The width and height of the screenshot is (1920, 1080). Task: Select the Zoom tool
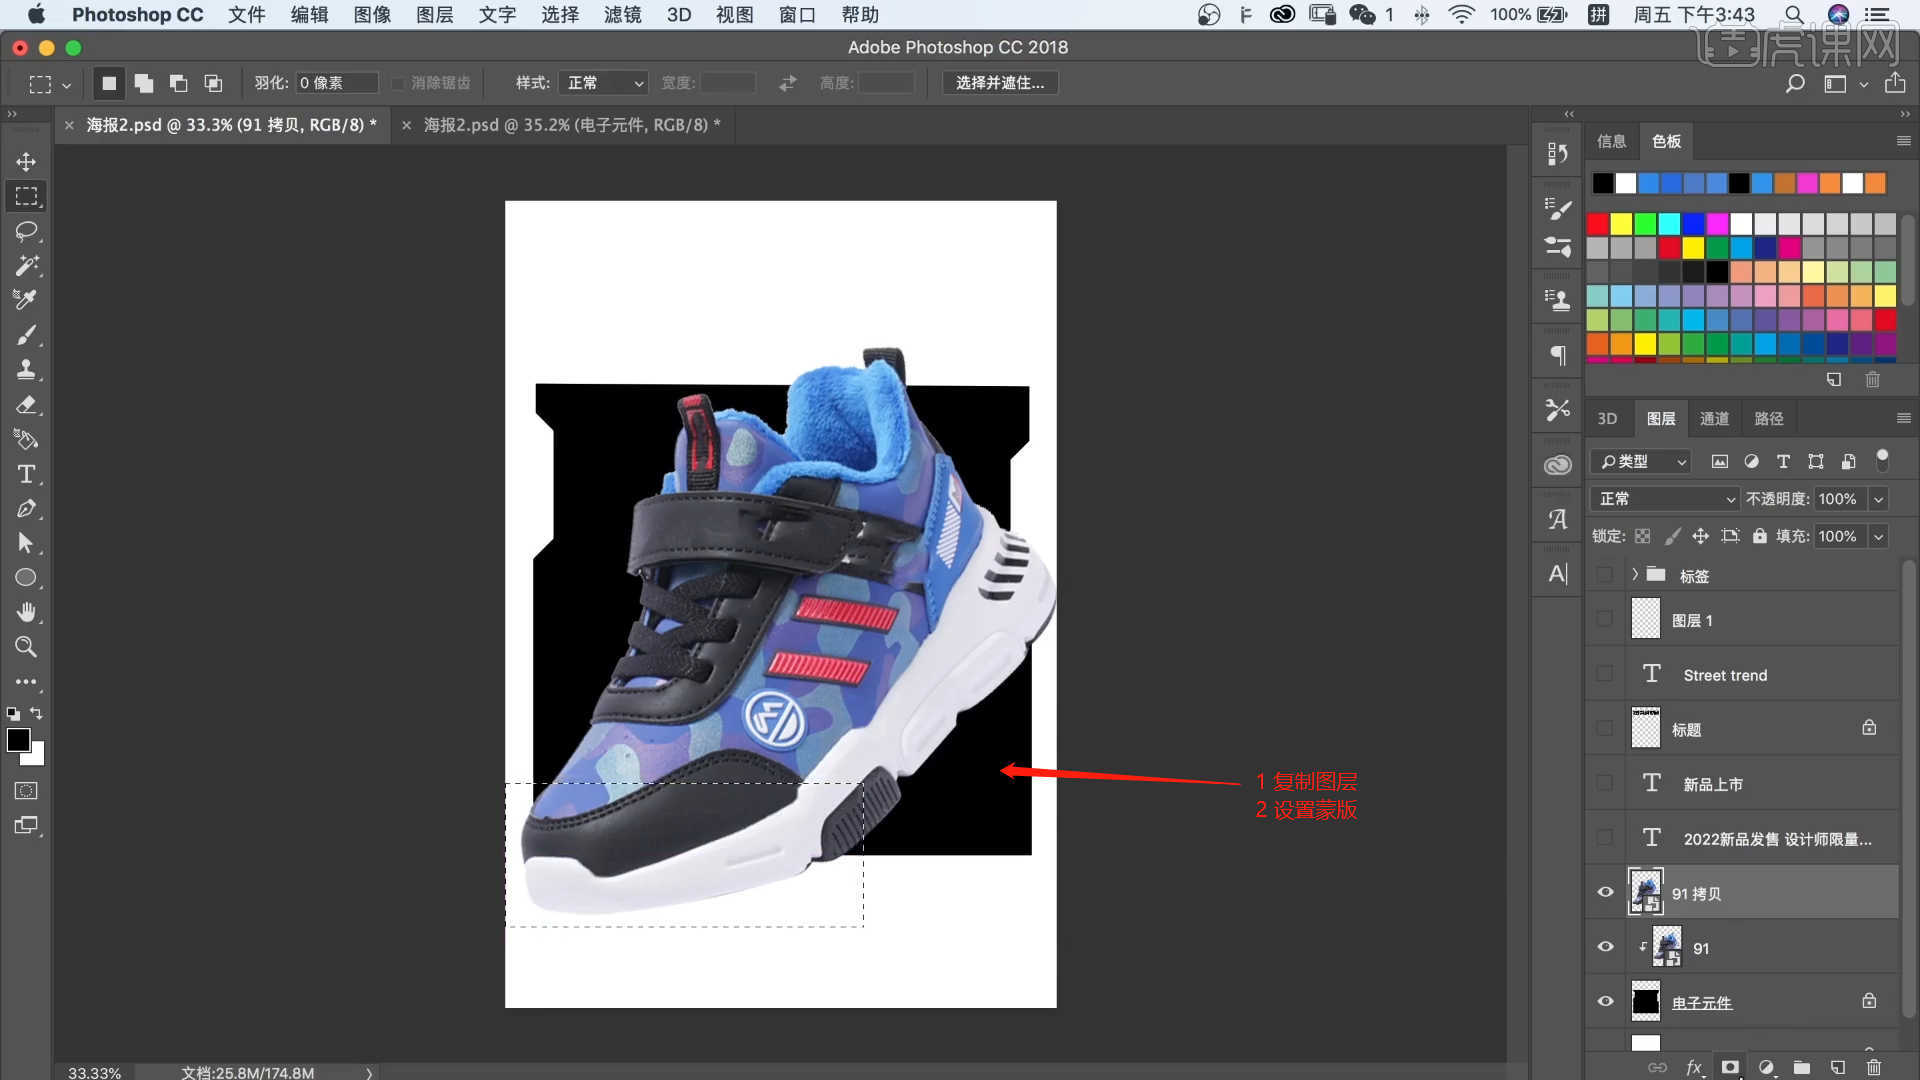coord(26,647)
